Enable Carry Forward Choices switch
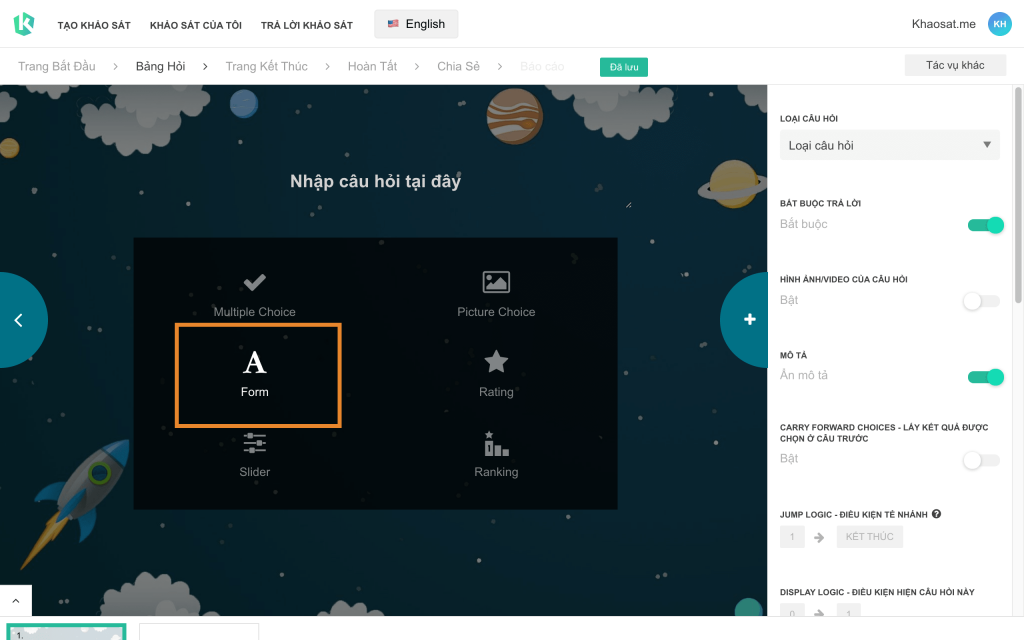Viewport: 1024px width, 640px height. (x=982, y=460)
